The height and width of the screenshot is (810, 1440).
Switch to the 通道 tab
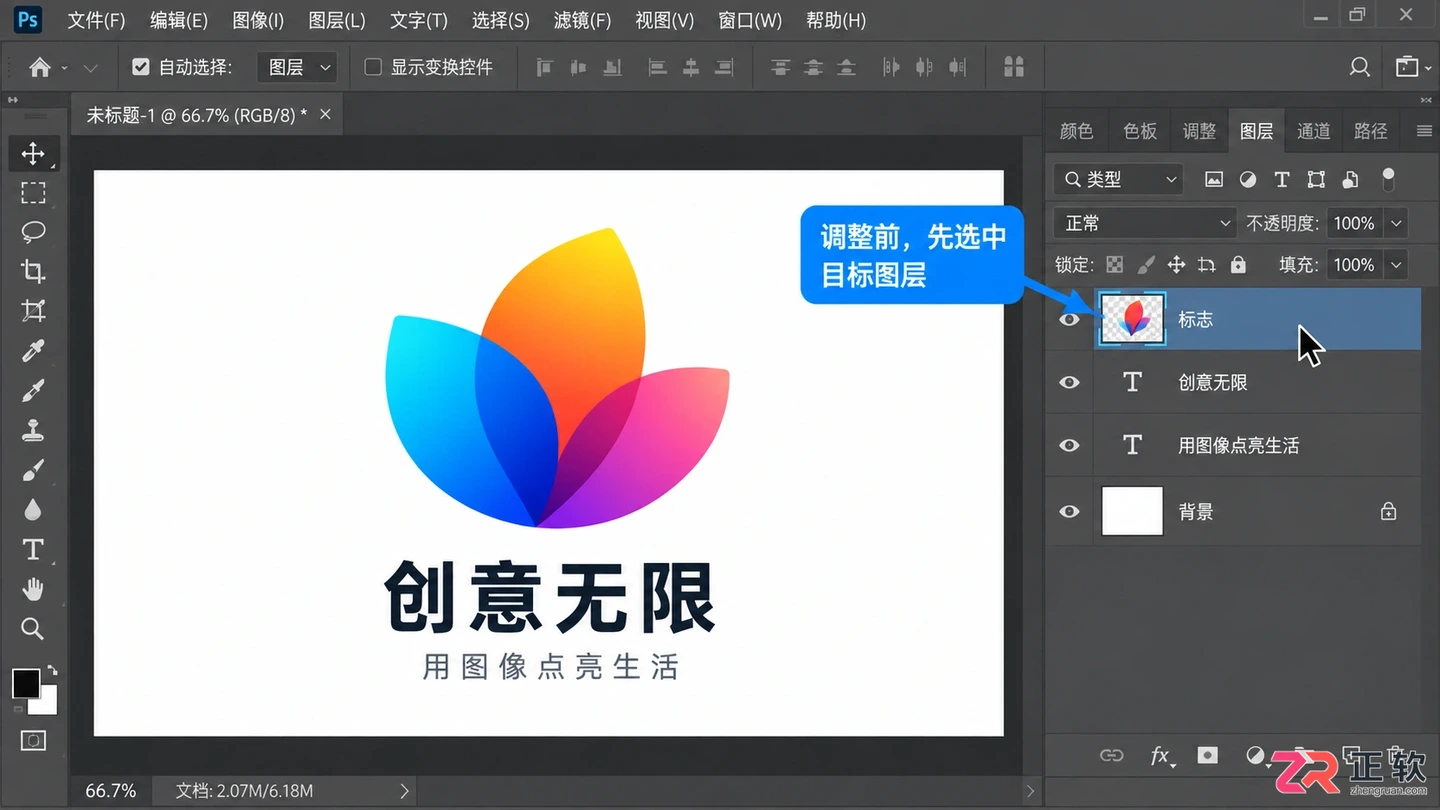pos(1313,131)
